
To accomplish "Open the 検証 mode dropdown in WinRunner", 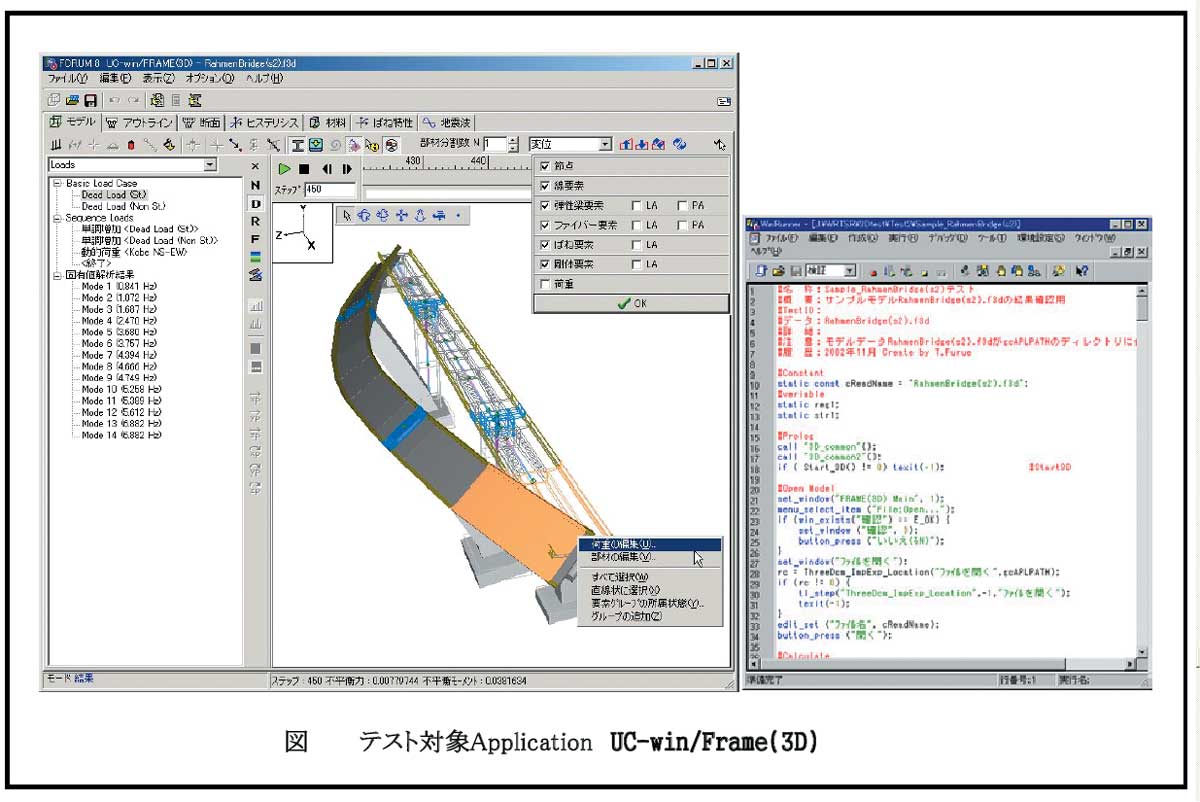I will pyautogui.click(x=849, y=271).
